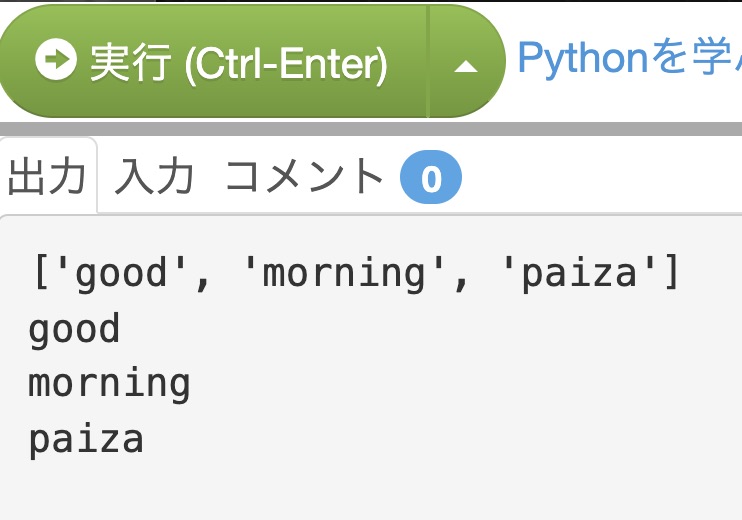The height and width of the screenshot is (520, 742).
Task: Click 'paiza' inside the bracketed list
Action: pyautogui.click(x=579, y=273)
